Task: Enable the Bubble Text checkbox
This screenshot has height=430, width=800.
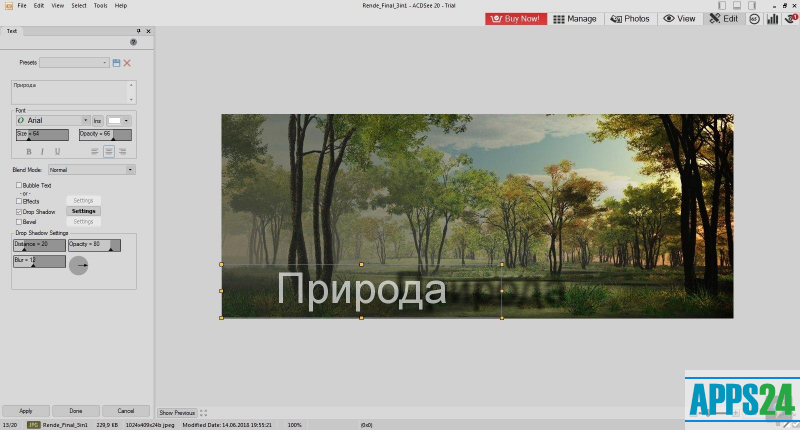Action: 18,185
